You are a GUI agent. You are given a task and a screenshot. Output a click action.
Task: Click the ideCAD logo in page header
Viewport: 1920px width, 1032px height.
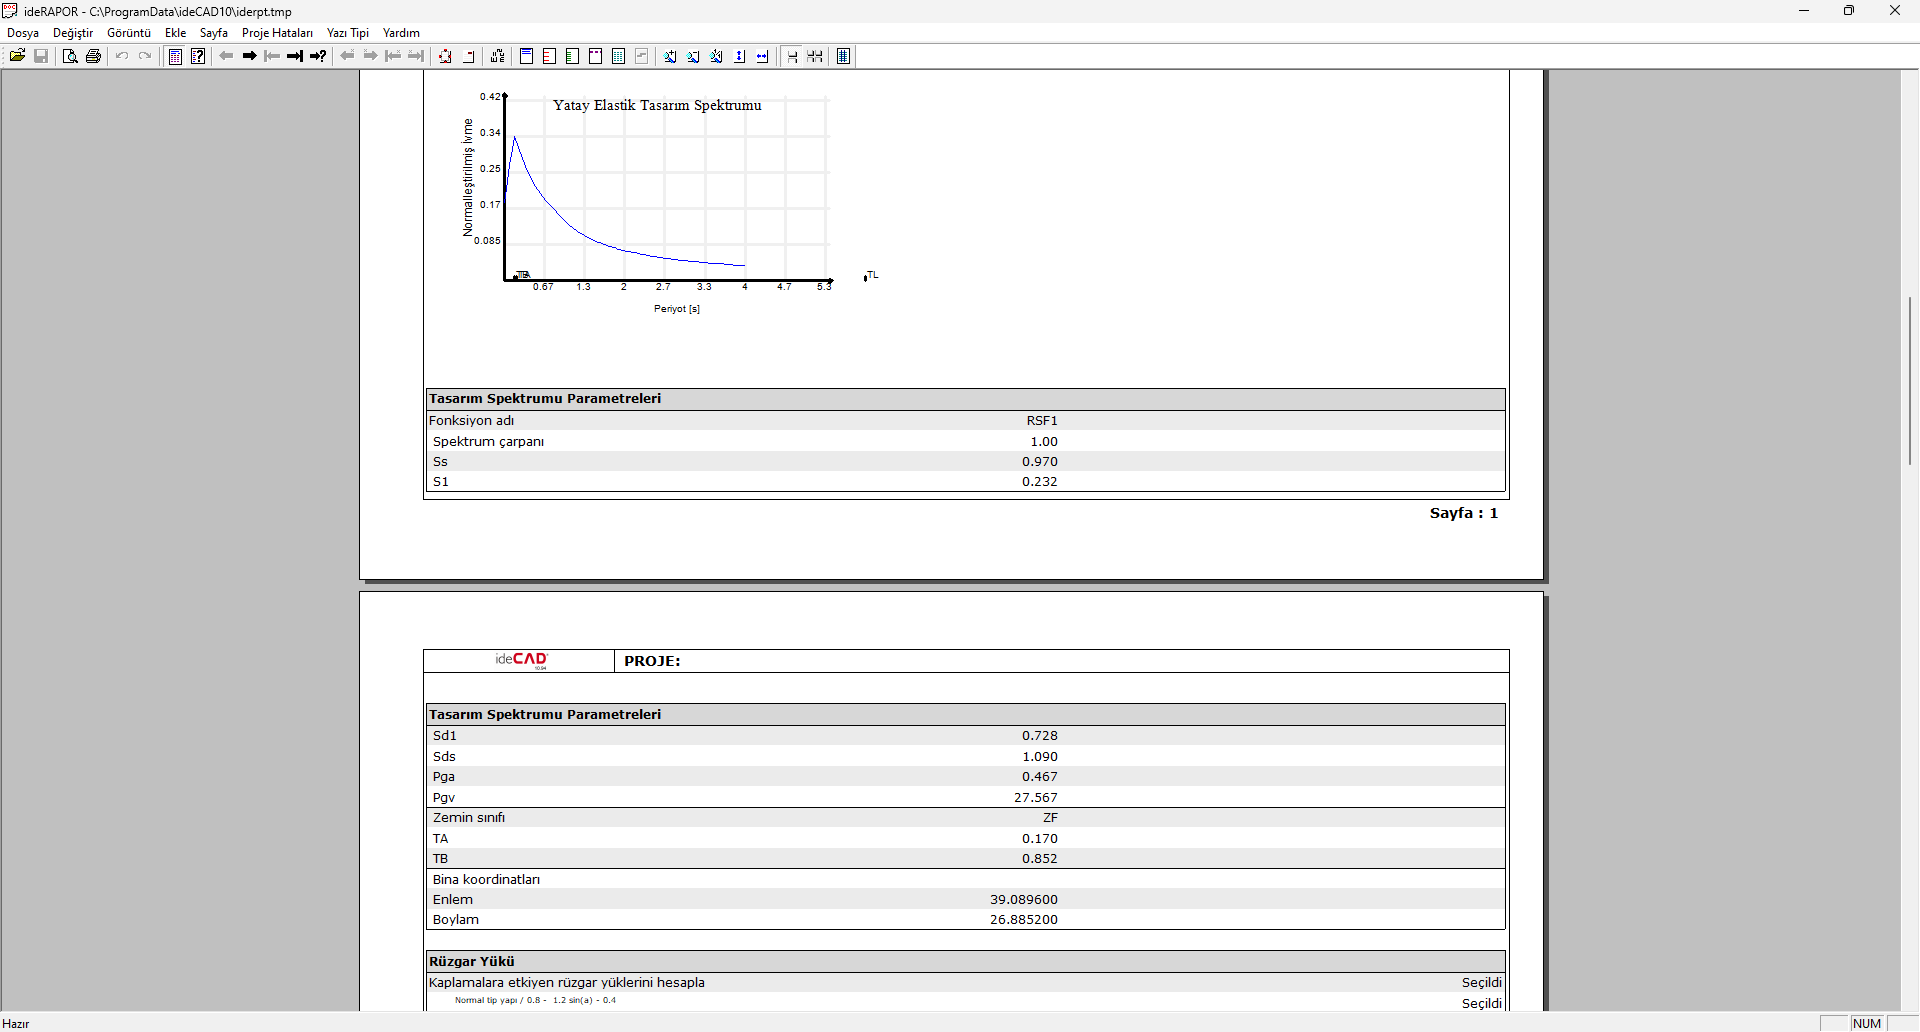(x=522, y=660)
